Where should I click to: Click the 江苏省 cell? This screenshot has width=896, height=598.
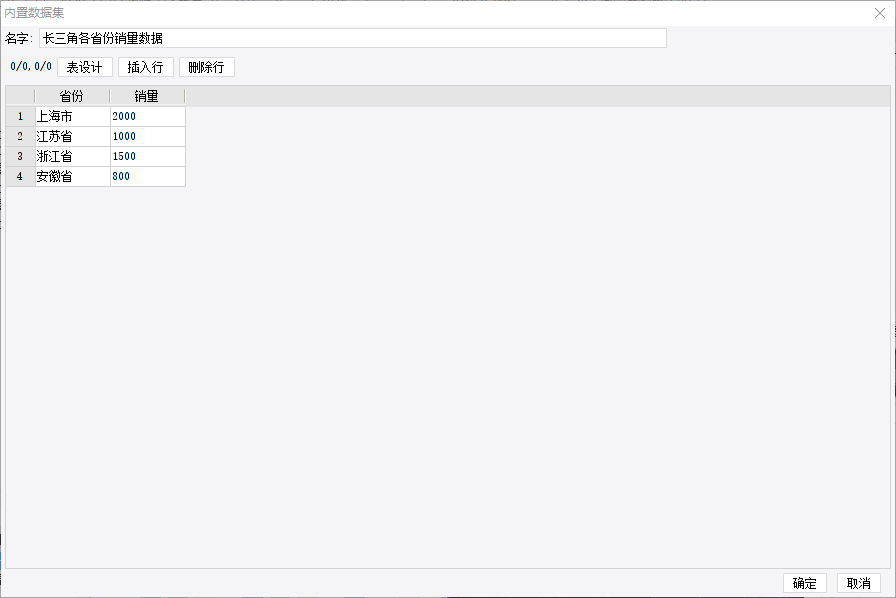[x=73, y=136]
